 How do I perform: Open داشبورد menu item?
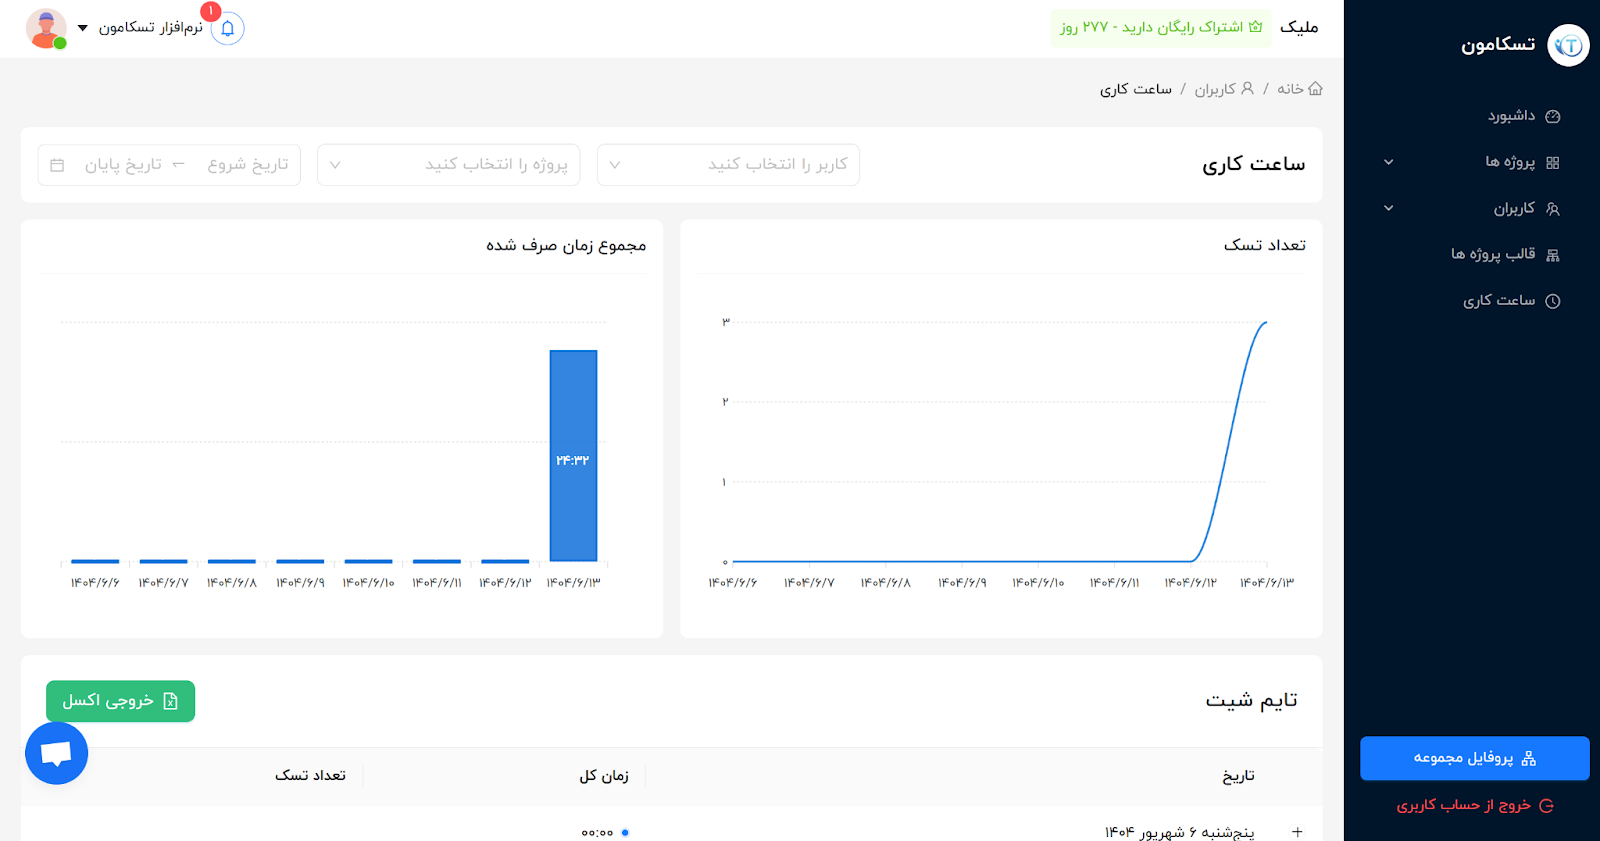pos(1510,116)
